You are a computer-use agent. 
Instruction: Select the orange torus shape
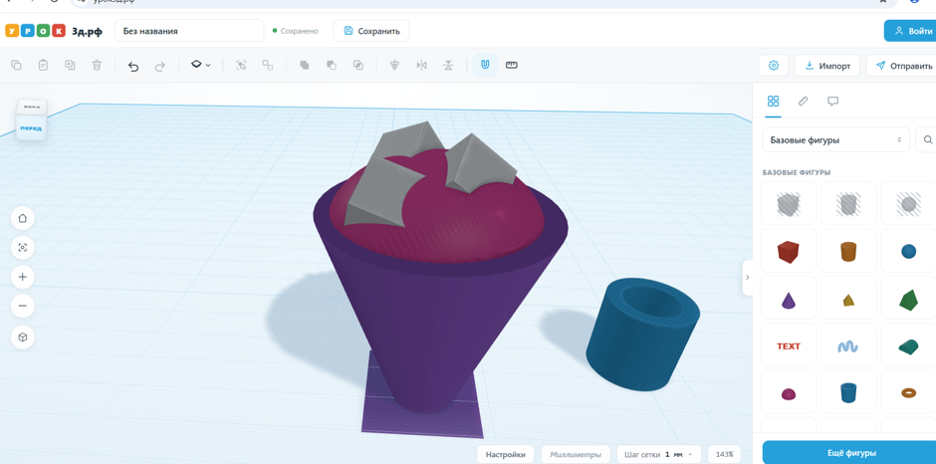[908, 393]
